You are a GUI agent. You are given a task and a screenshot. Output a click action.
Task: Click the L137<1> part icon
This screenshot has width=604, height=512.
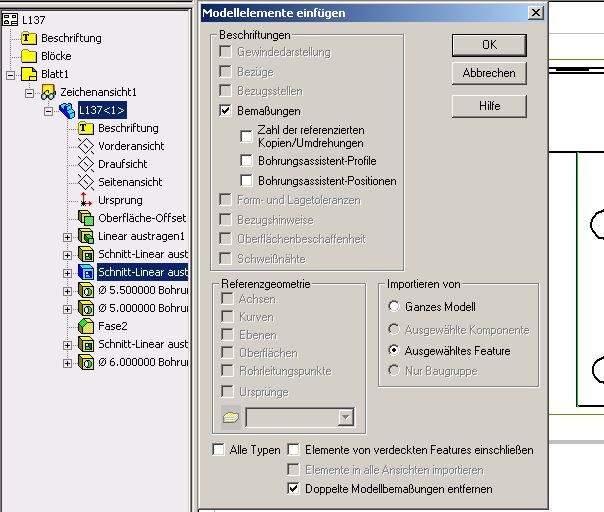tap(67, 110)
